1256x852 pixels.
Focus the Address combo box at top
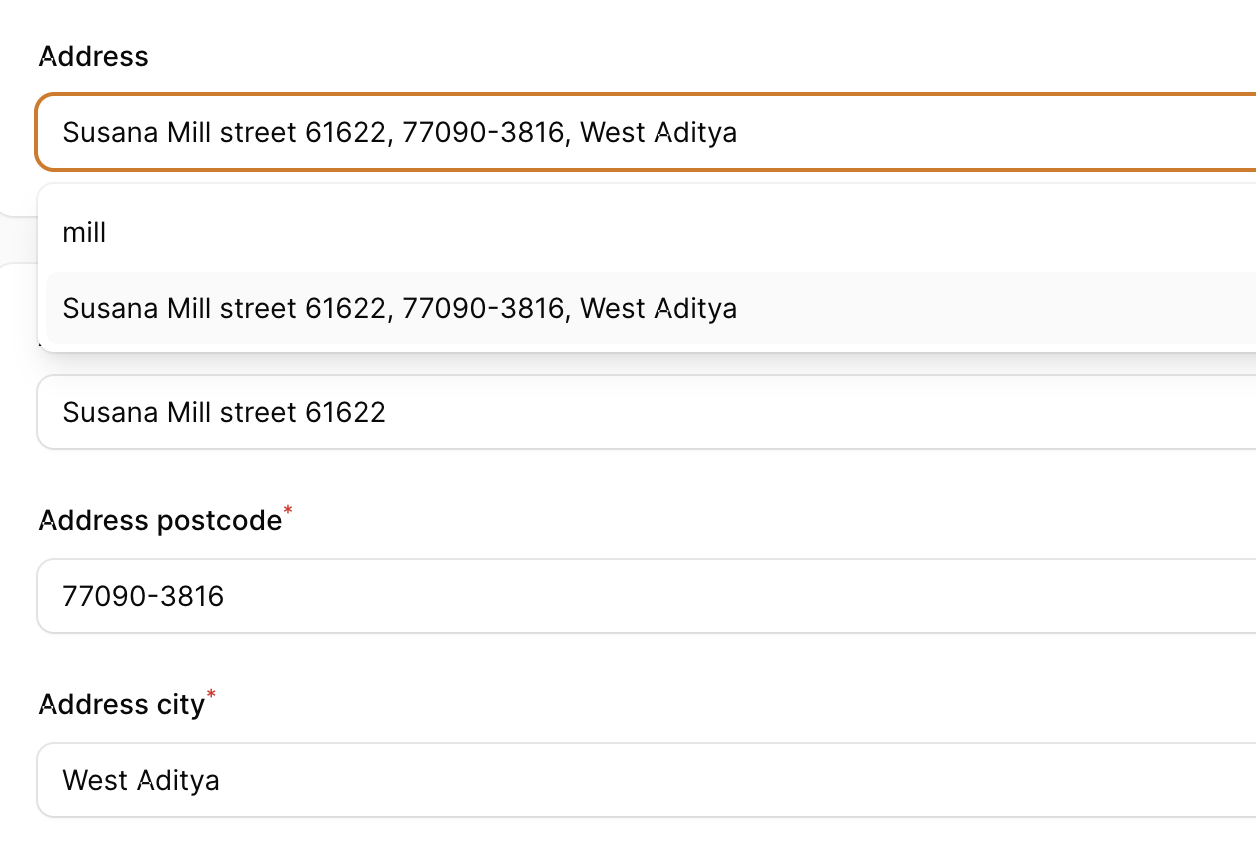(646, 132)
